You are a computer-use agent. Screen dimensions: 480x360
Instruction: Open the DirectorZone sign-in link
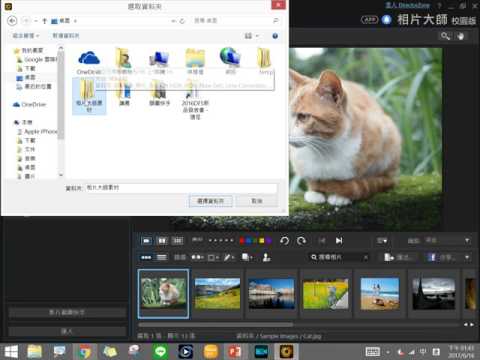(x=407, y=6)
